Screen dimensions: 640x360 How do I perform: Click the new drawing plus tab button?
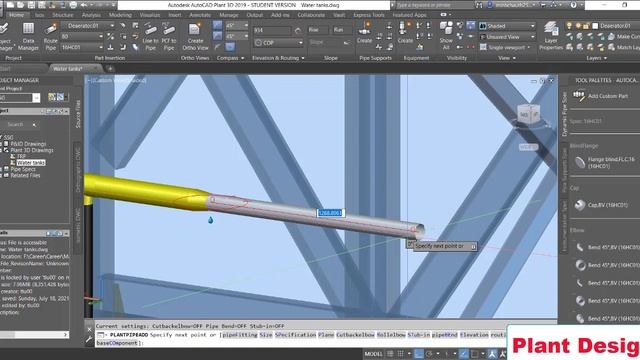point(109,69)
